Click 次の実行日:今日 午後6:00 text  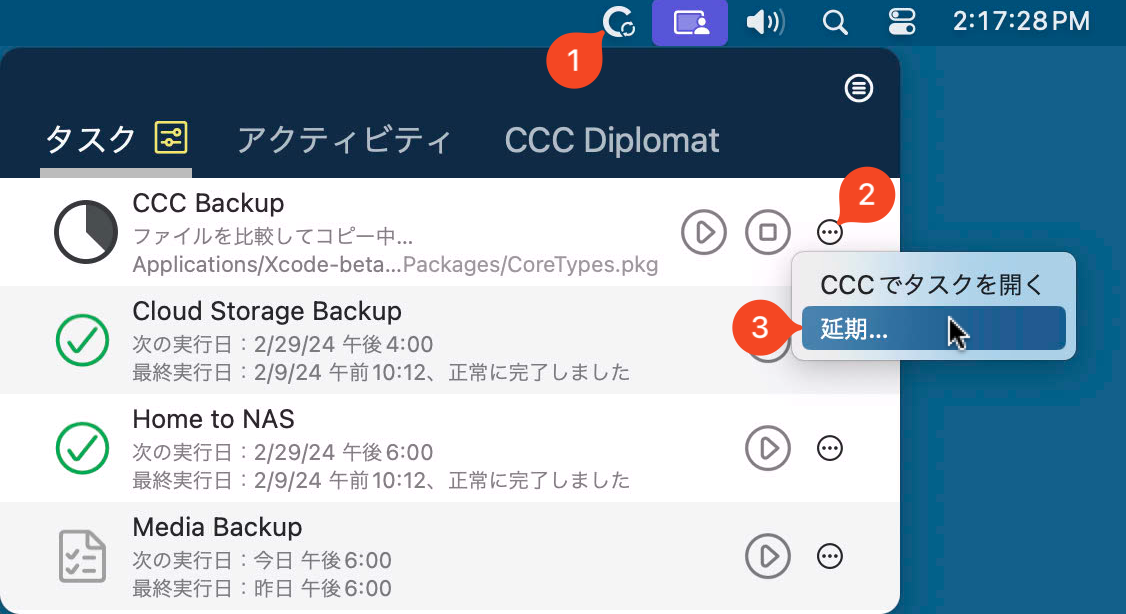pos(262,559)
